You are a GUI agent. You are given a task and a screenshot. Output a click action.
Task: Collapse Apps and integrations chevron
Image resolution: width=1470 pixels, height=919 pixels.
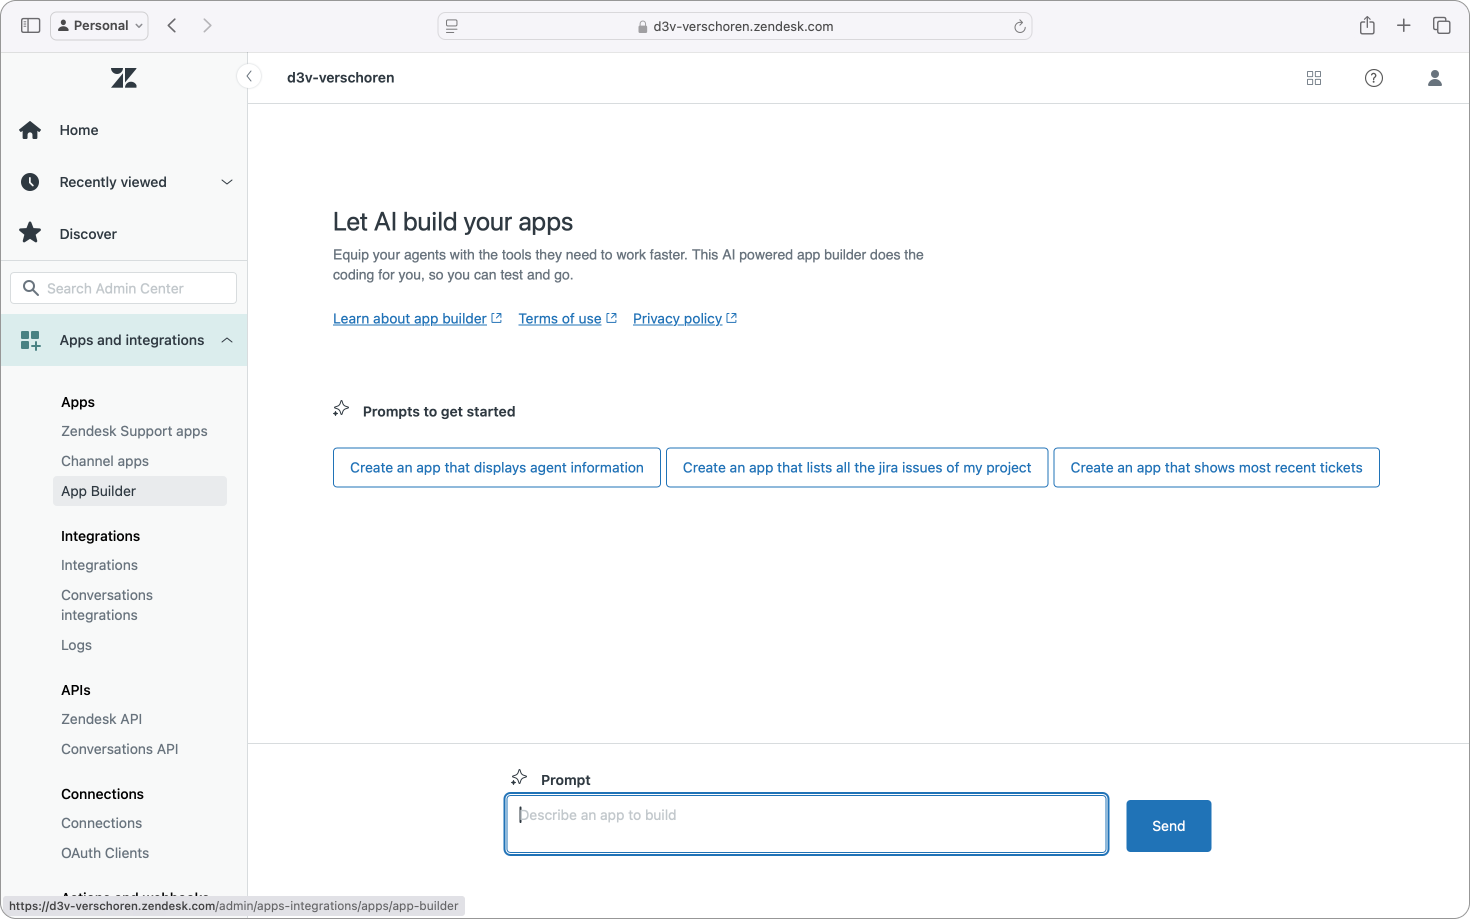click(x=227, y=340)
